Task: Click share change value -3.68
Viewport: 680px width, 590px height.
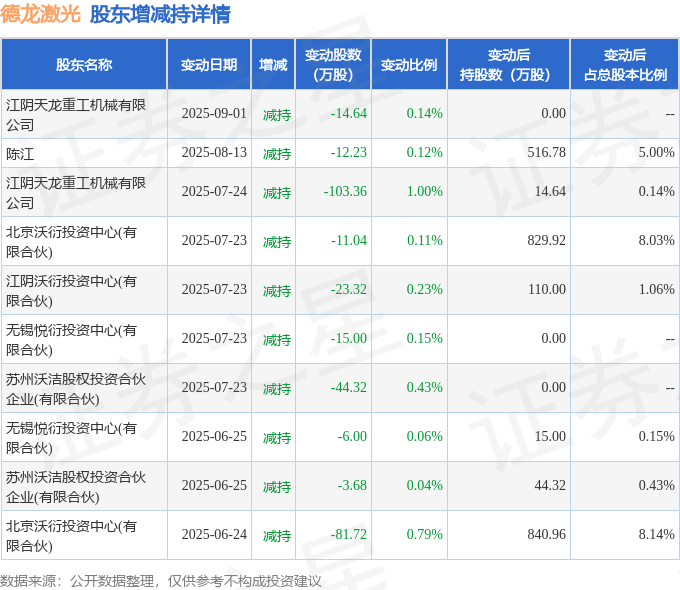Action: [352, 486]
